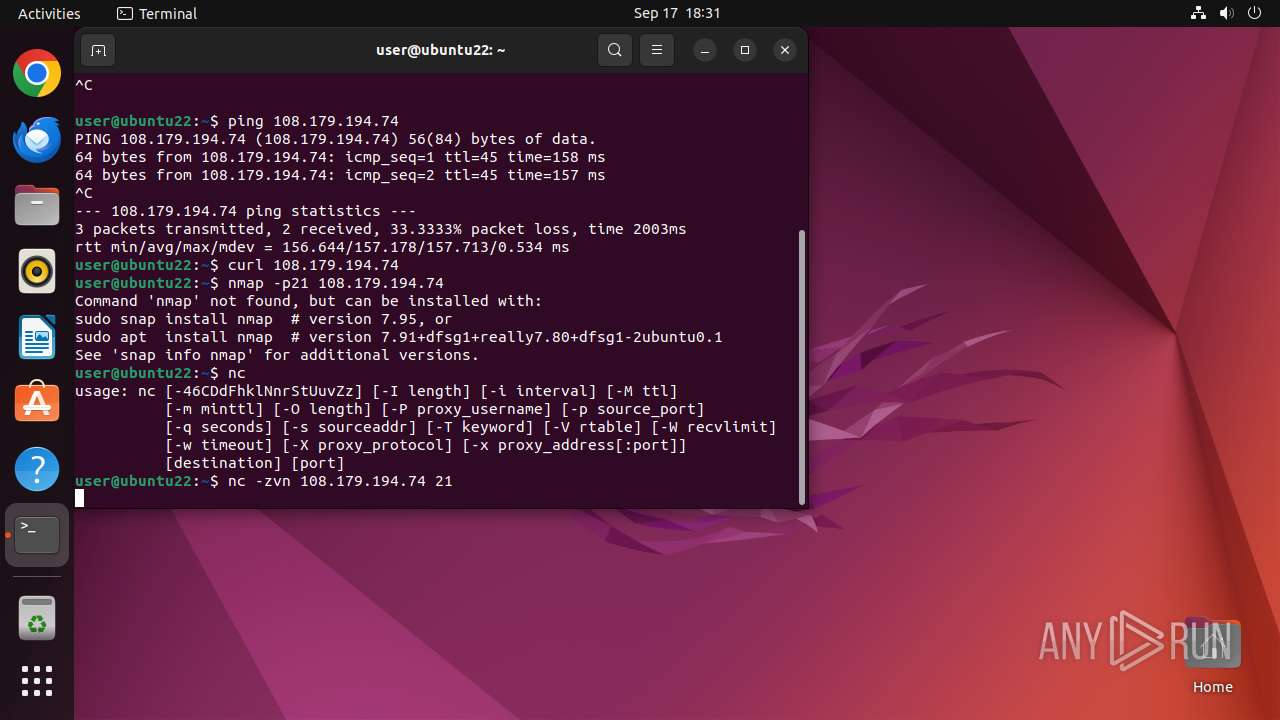Open terminal search

tap(615, 50)
